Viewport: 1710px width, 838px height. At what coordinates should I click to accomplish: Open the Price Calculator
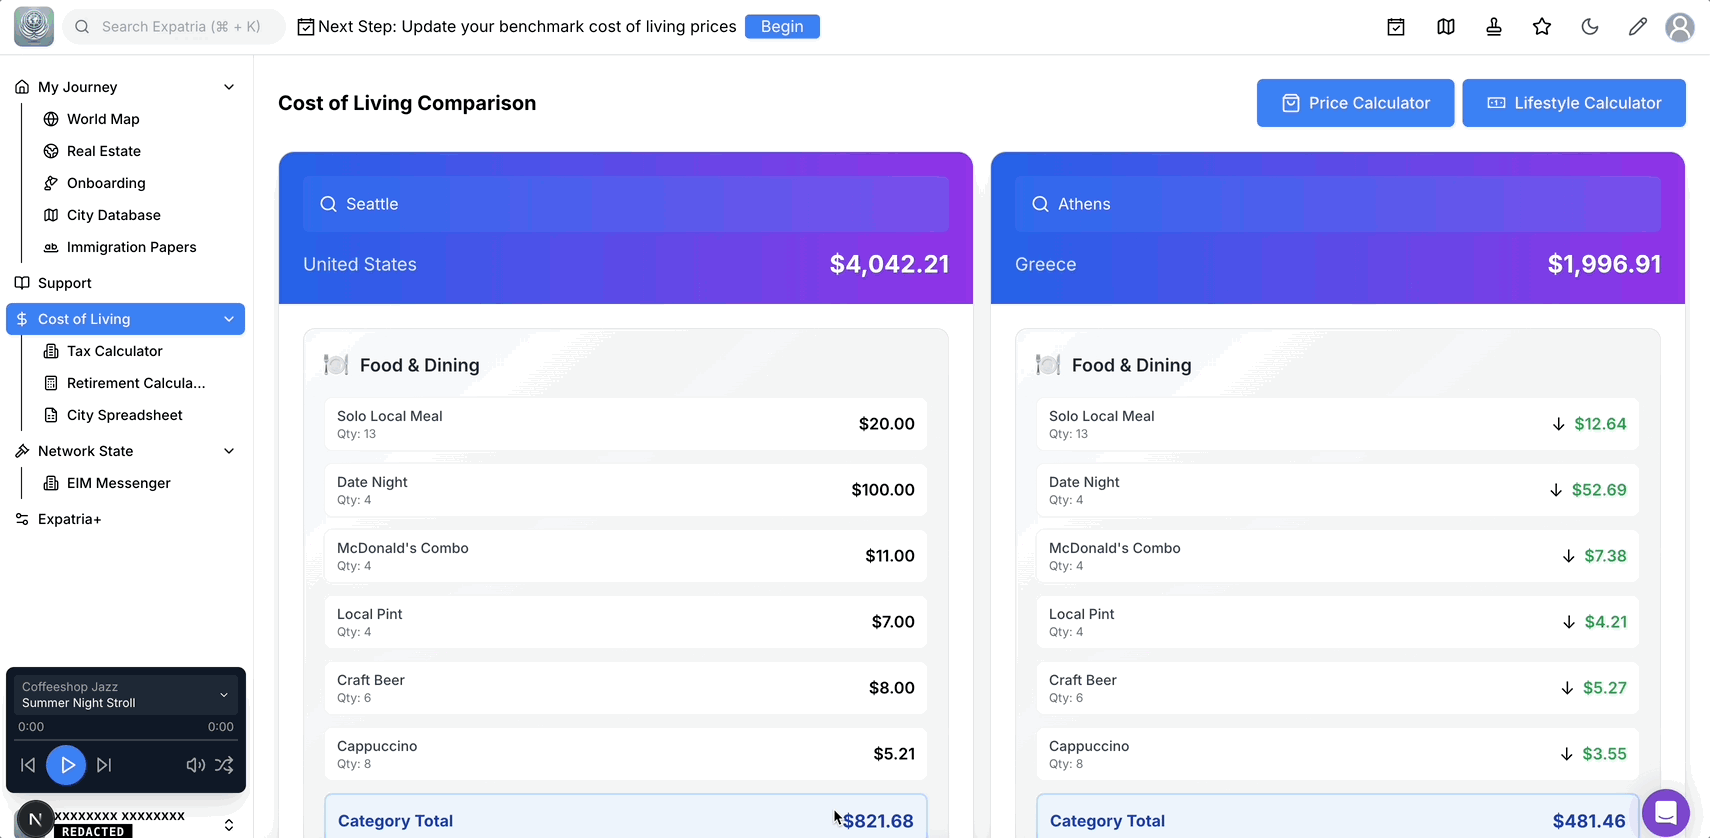coord(1355,103)
